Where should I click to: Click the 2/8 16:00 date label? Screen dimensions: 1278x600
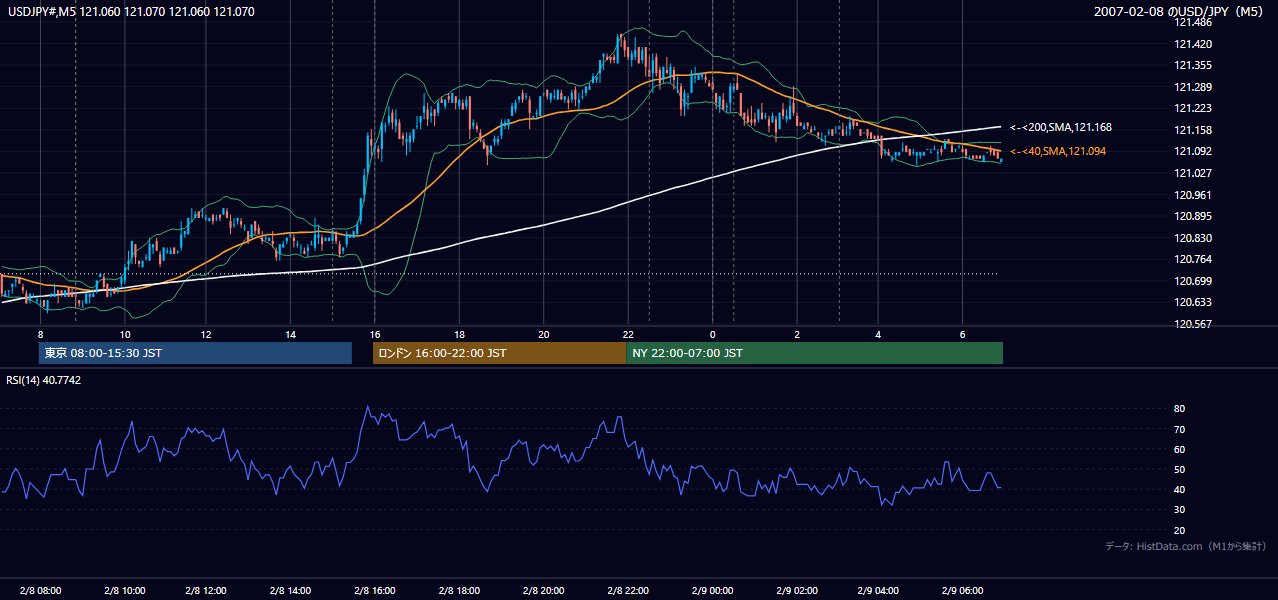pos(377,589)
